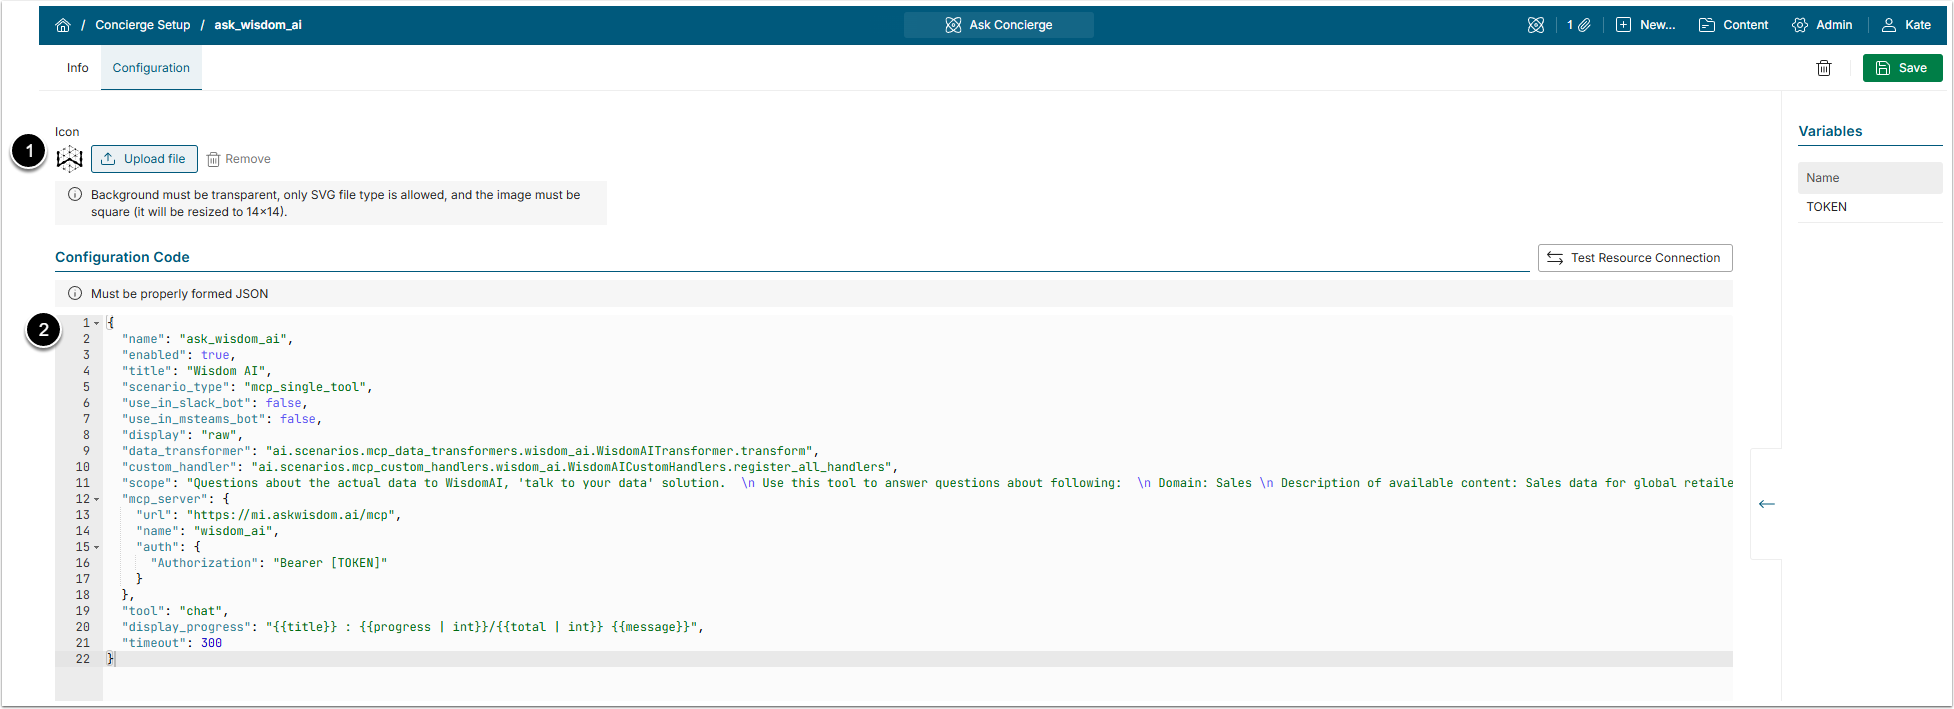The width and height of the screenshot is (1954, 709).
Task: Click Test Resource Connection button
Action: (1634, 258)
